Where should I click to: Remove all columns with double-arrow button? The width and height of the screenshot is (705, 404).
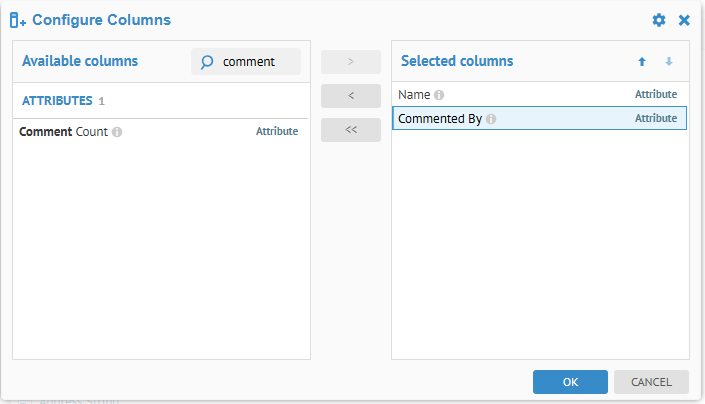coord(350,130)
